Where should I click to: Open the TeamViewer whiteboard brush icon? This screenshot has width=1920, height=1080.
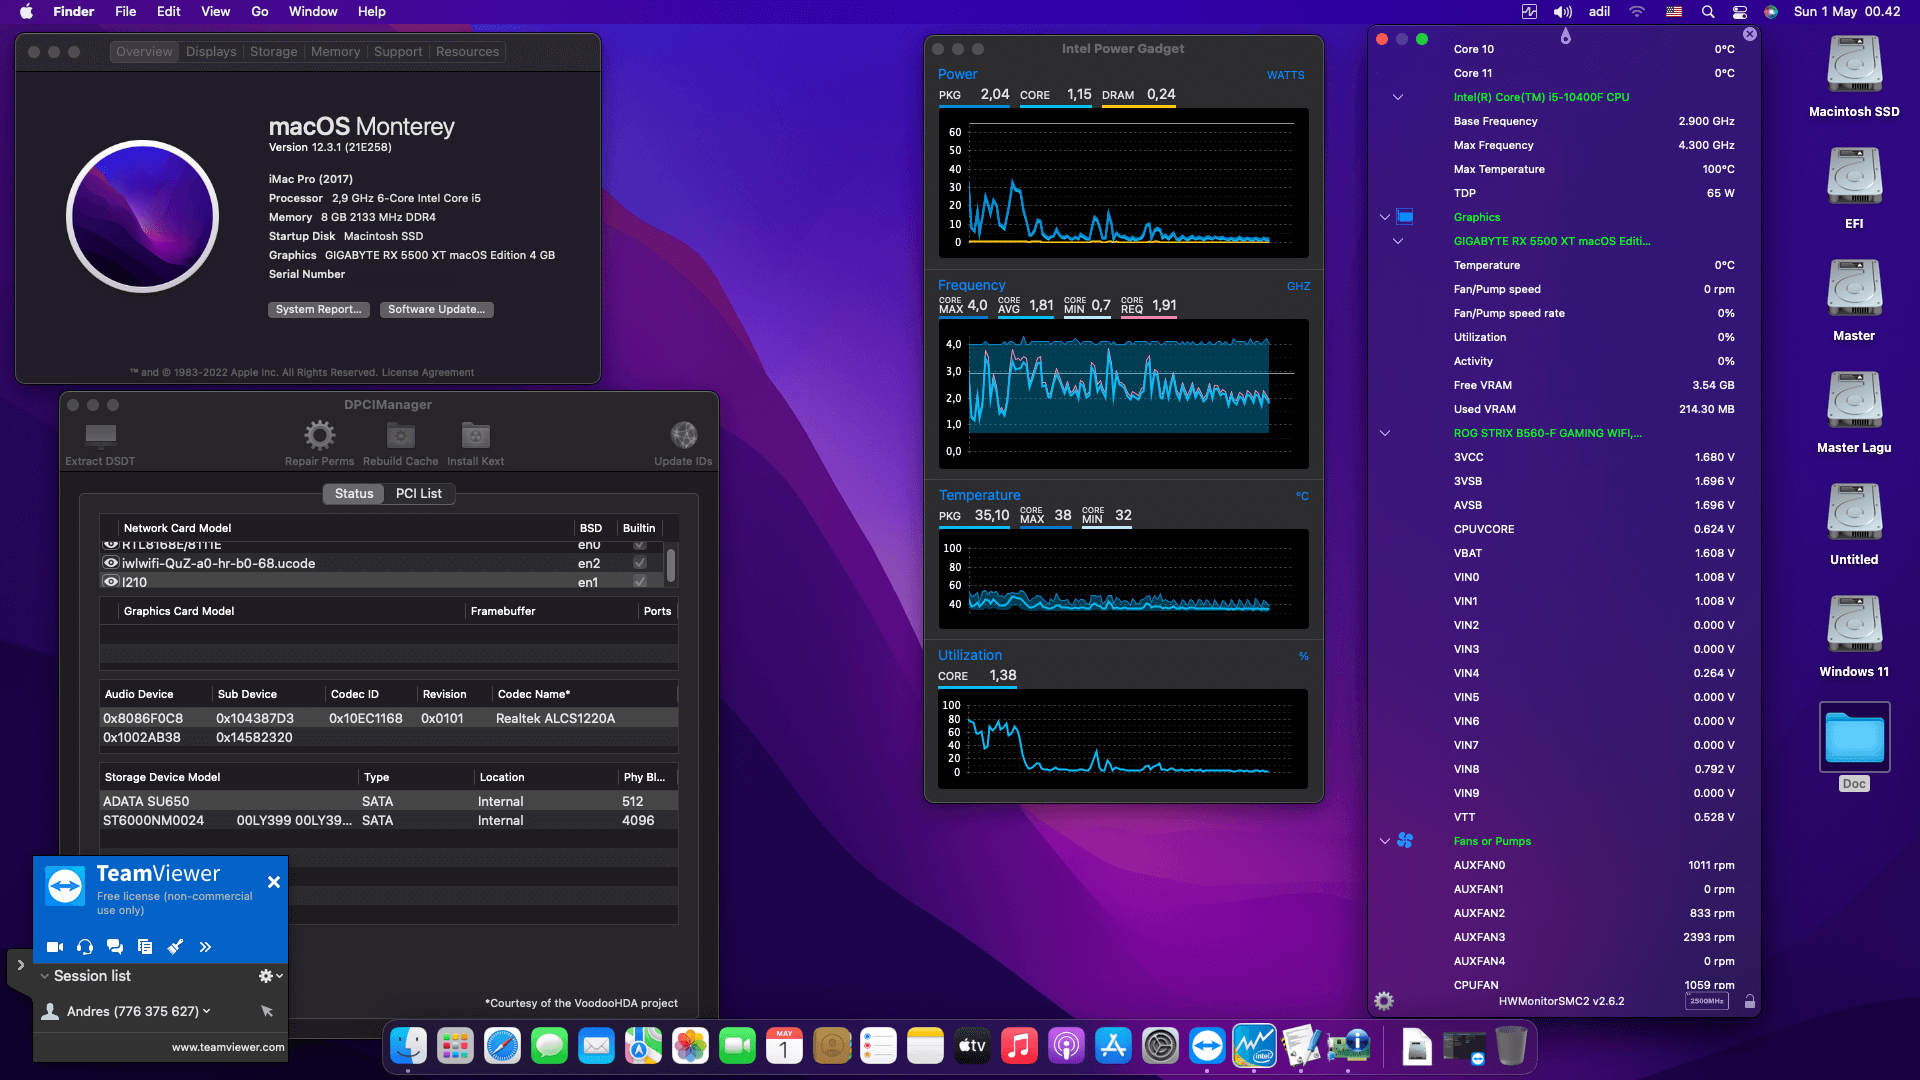[x=175, y=947]
